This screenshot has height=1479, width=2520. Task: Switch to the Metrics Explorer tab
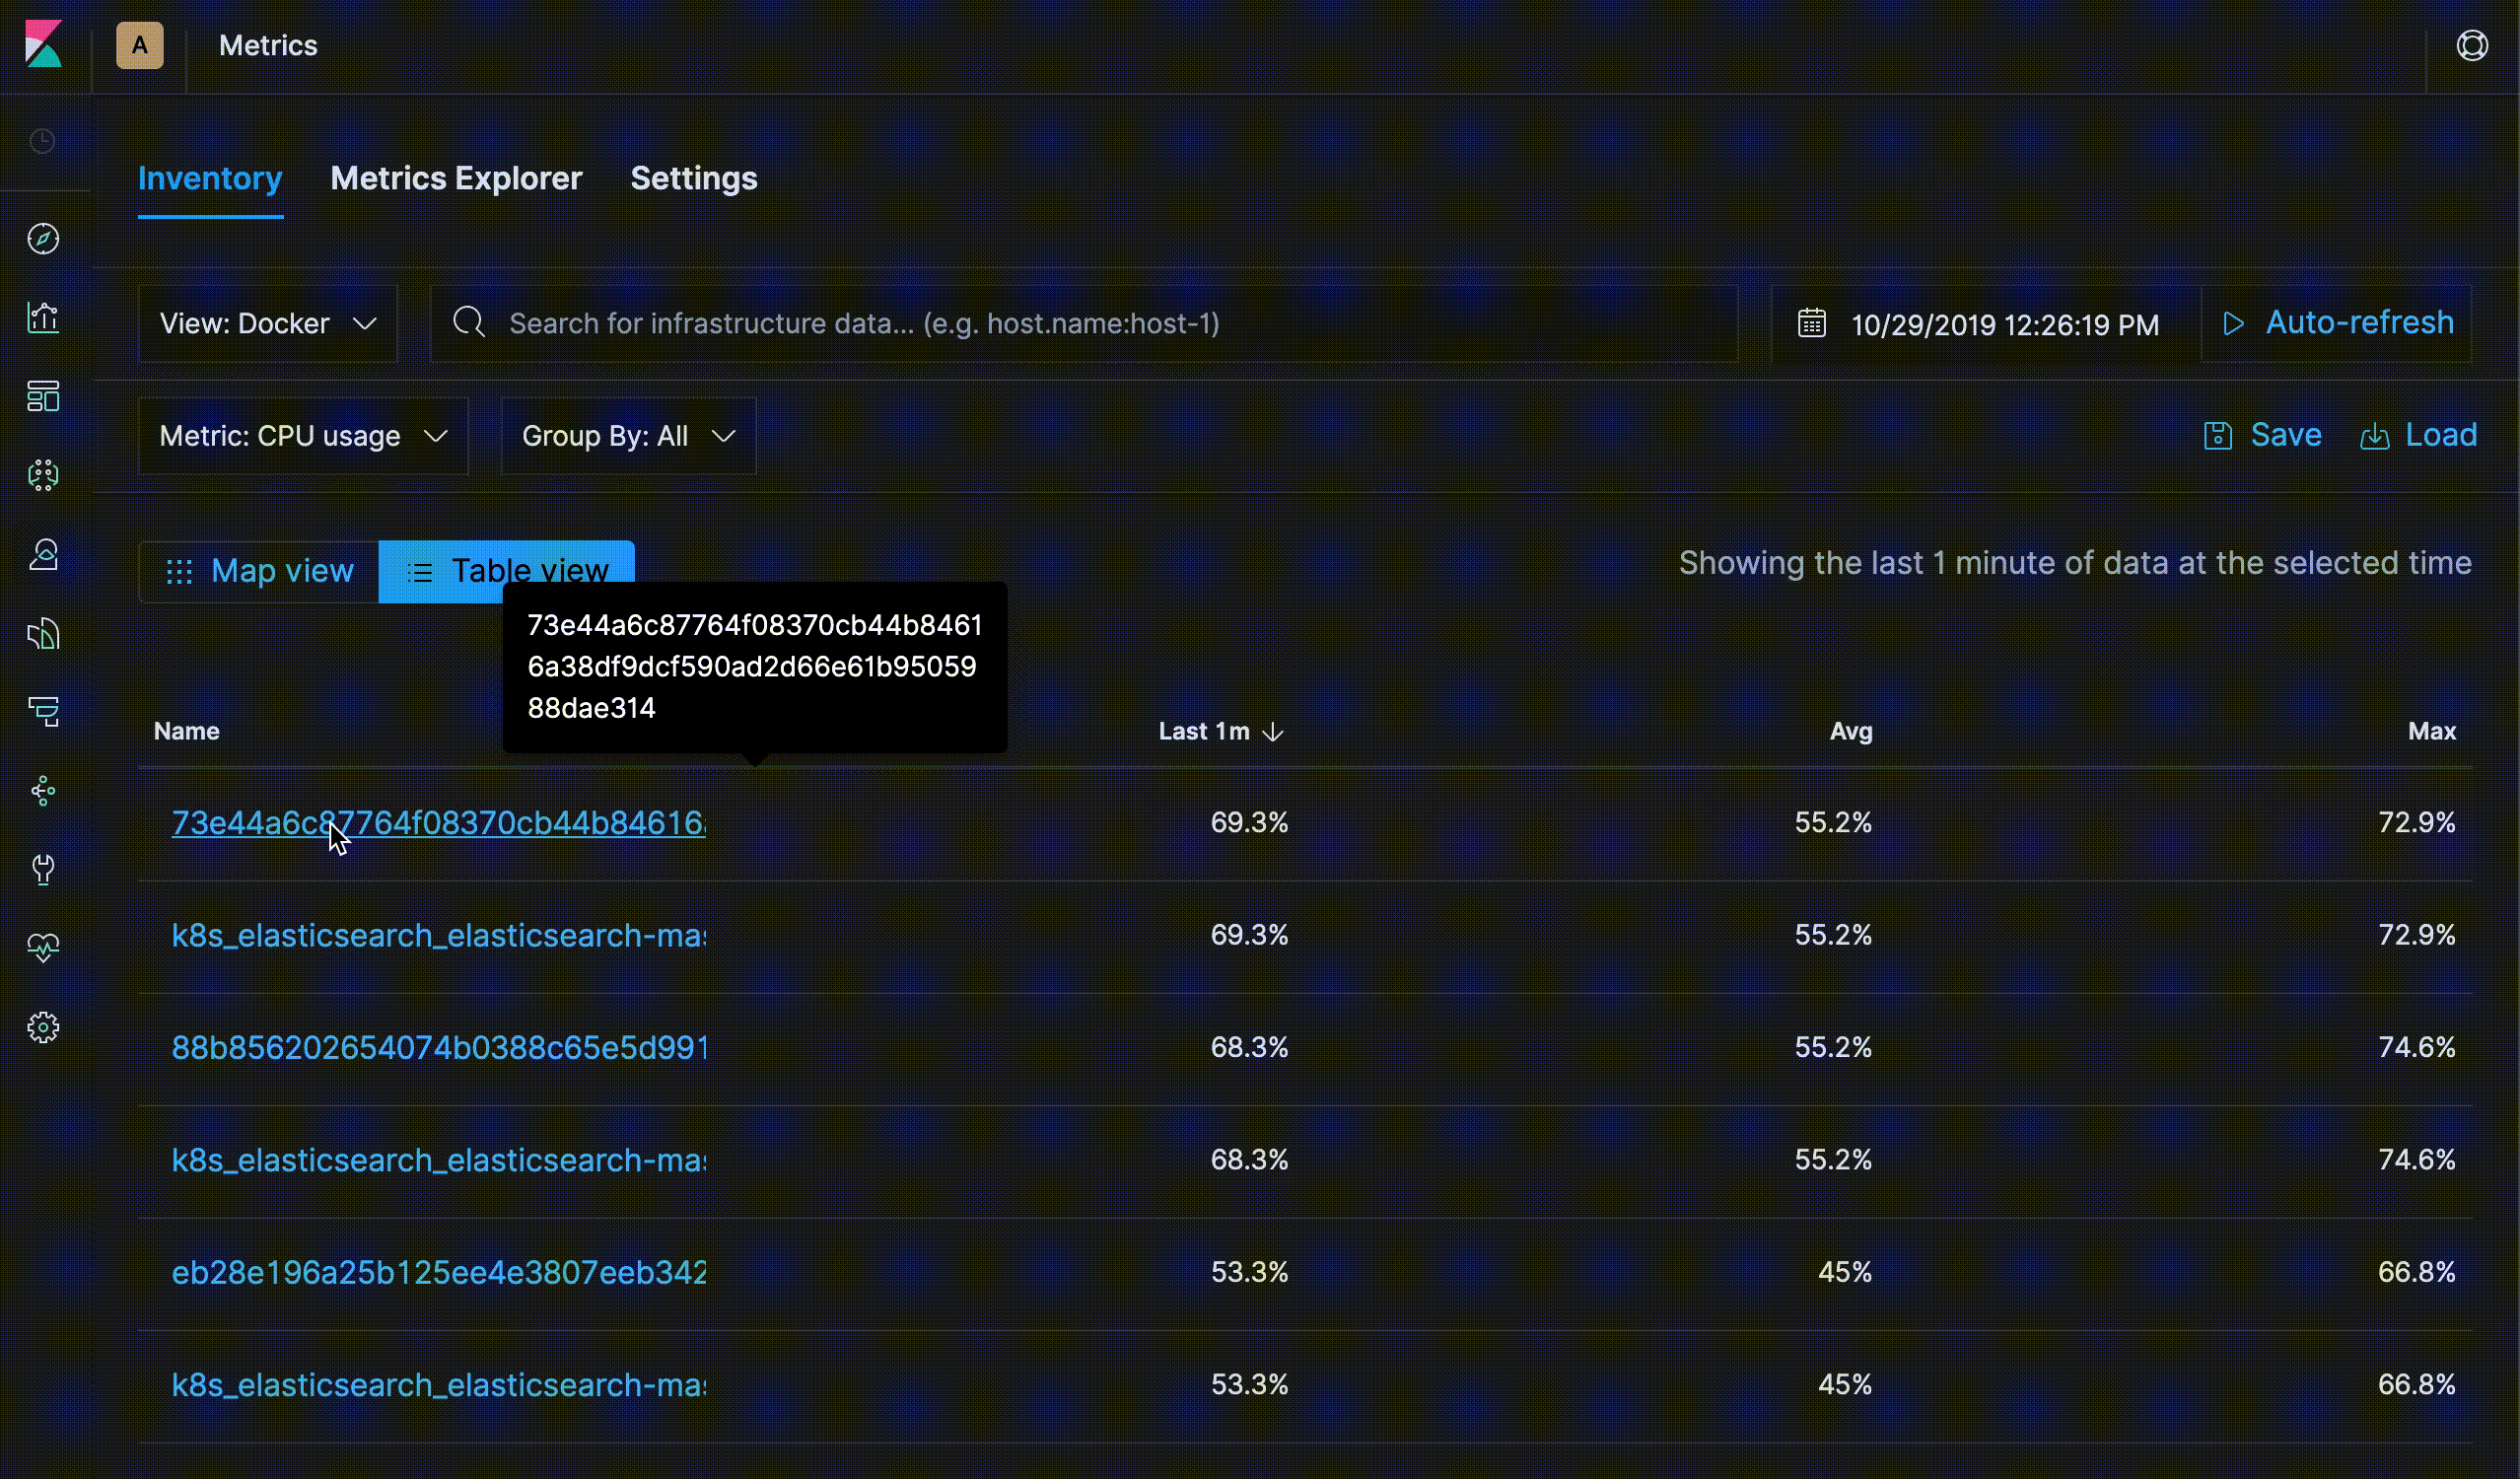point(456,178)
